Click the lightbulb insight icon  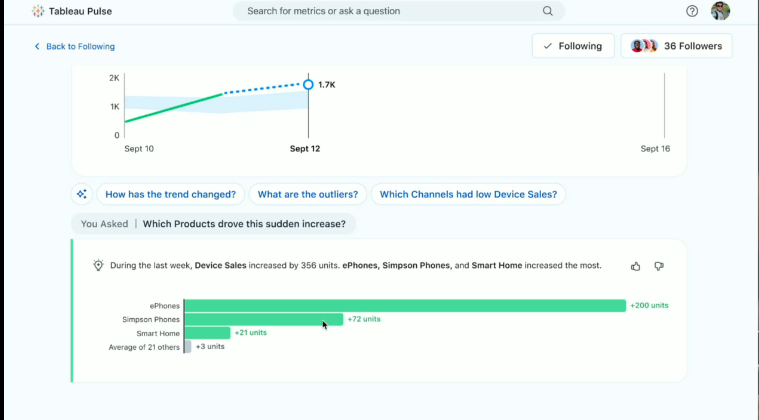tap(98, 265)
